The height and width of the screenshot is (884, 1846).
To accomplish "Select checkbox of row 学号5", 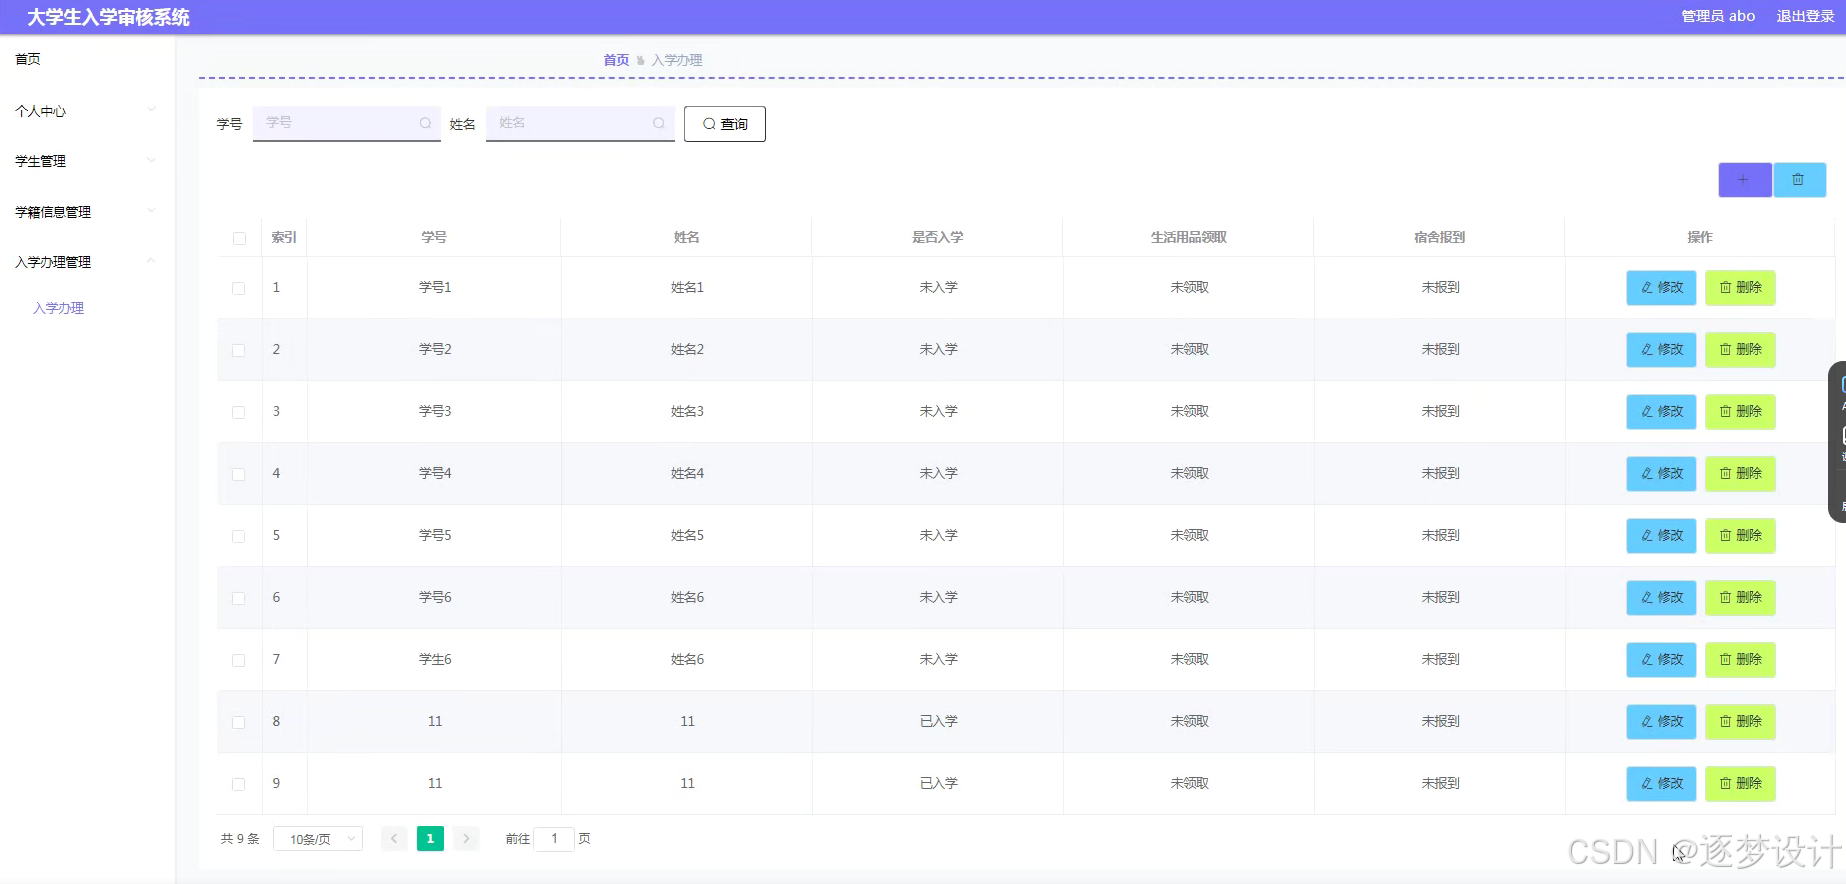I will click(239, 536).
